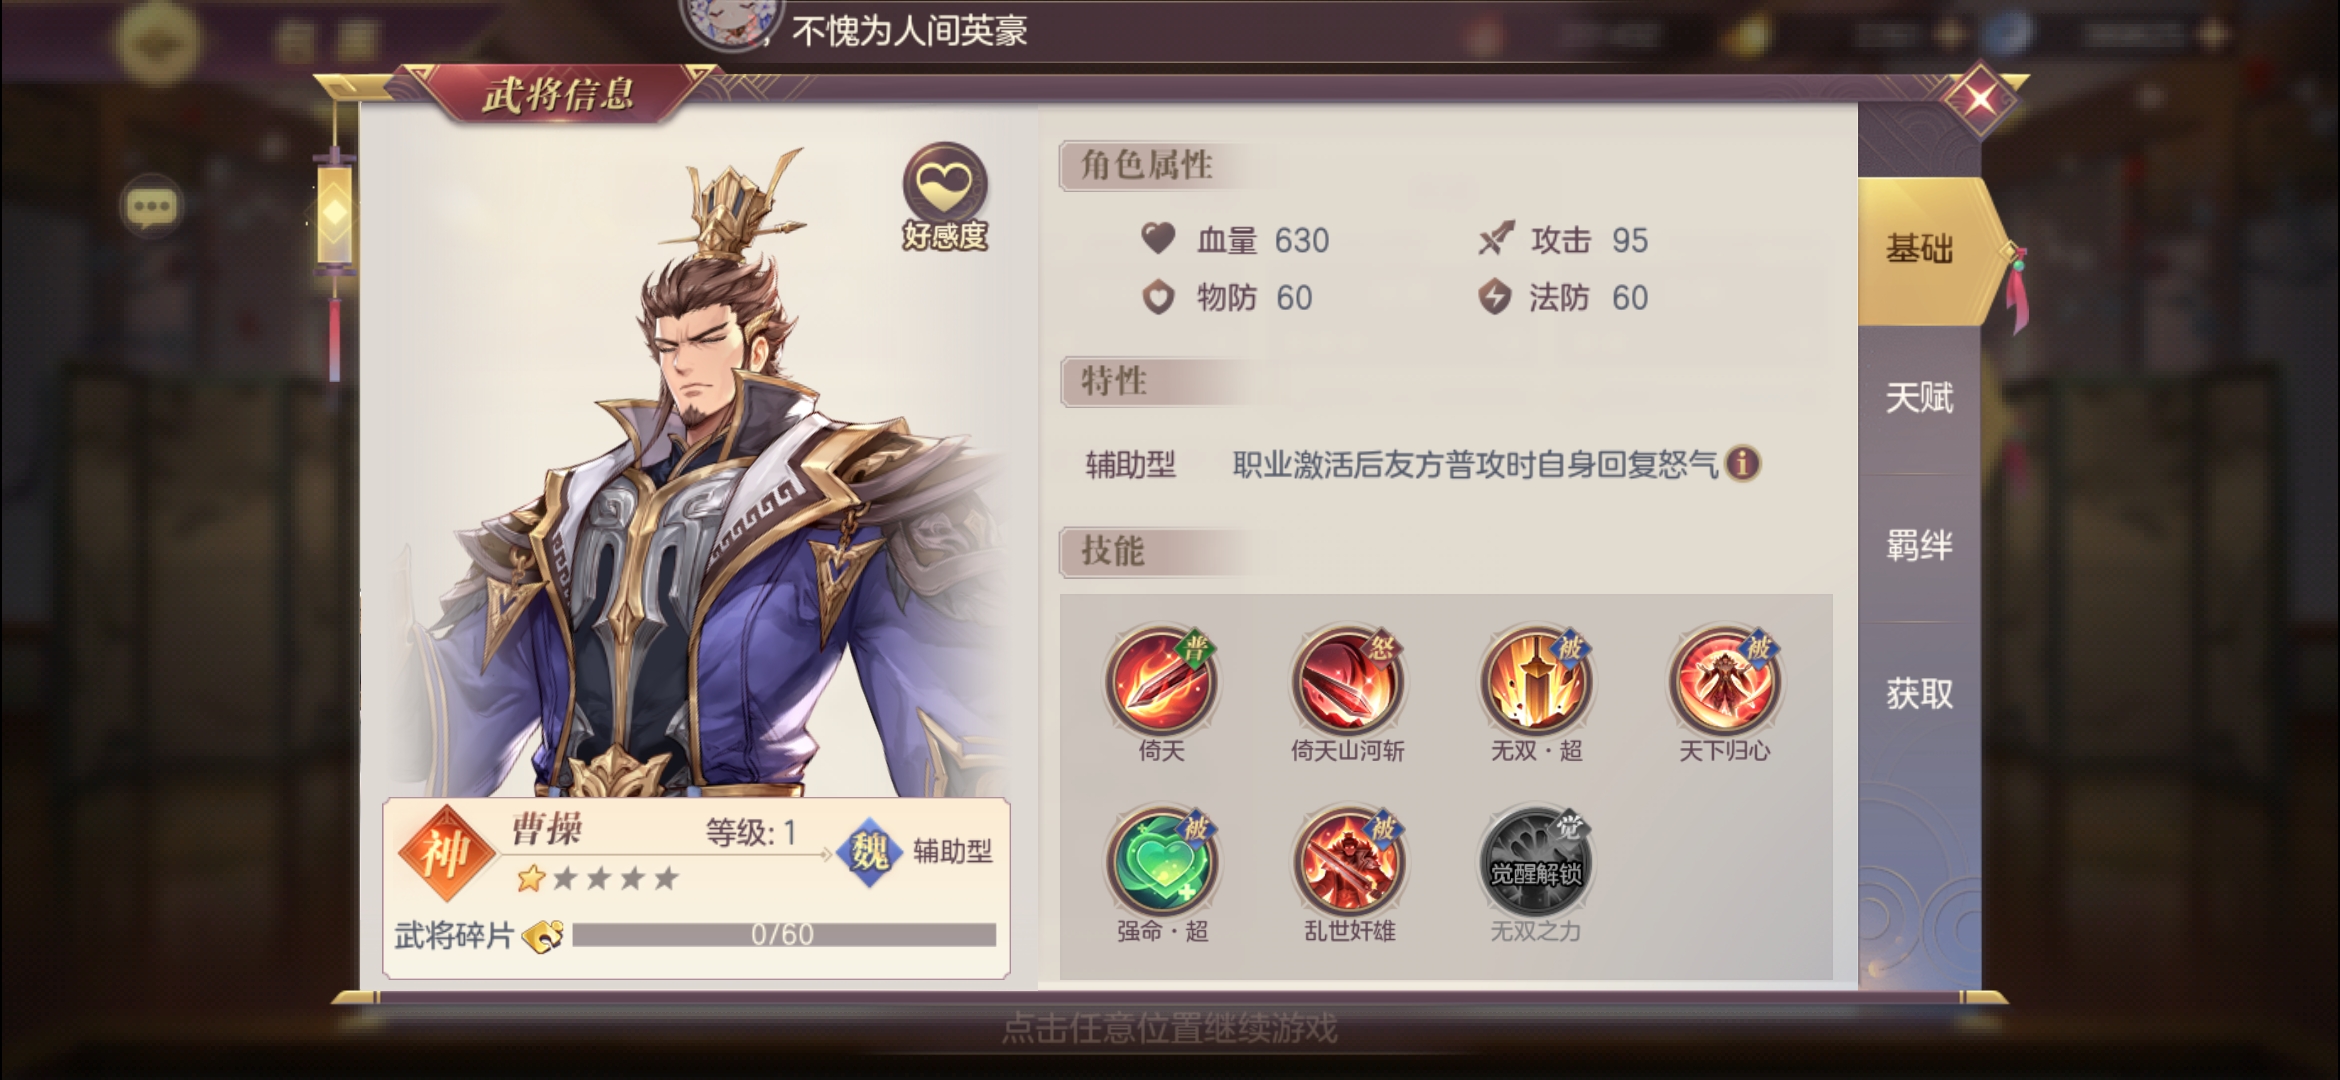
Task: Tap the locked 无双之力 awakening skill
Action: [1536, 861]
